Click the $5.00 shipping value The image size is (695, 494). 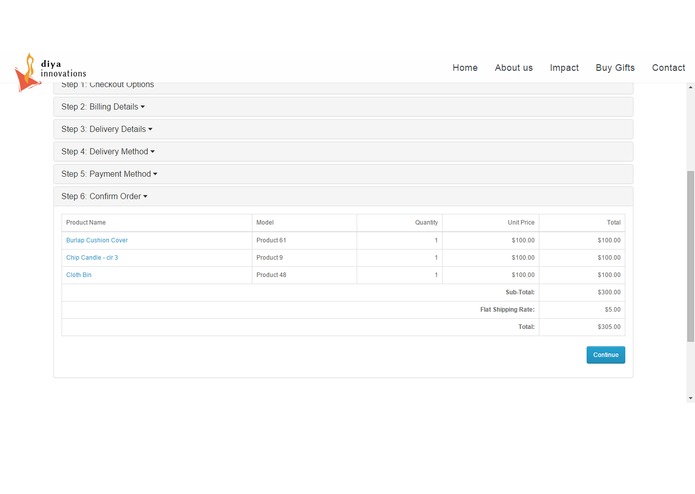(613, 309)
